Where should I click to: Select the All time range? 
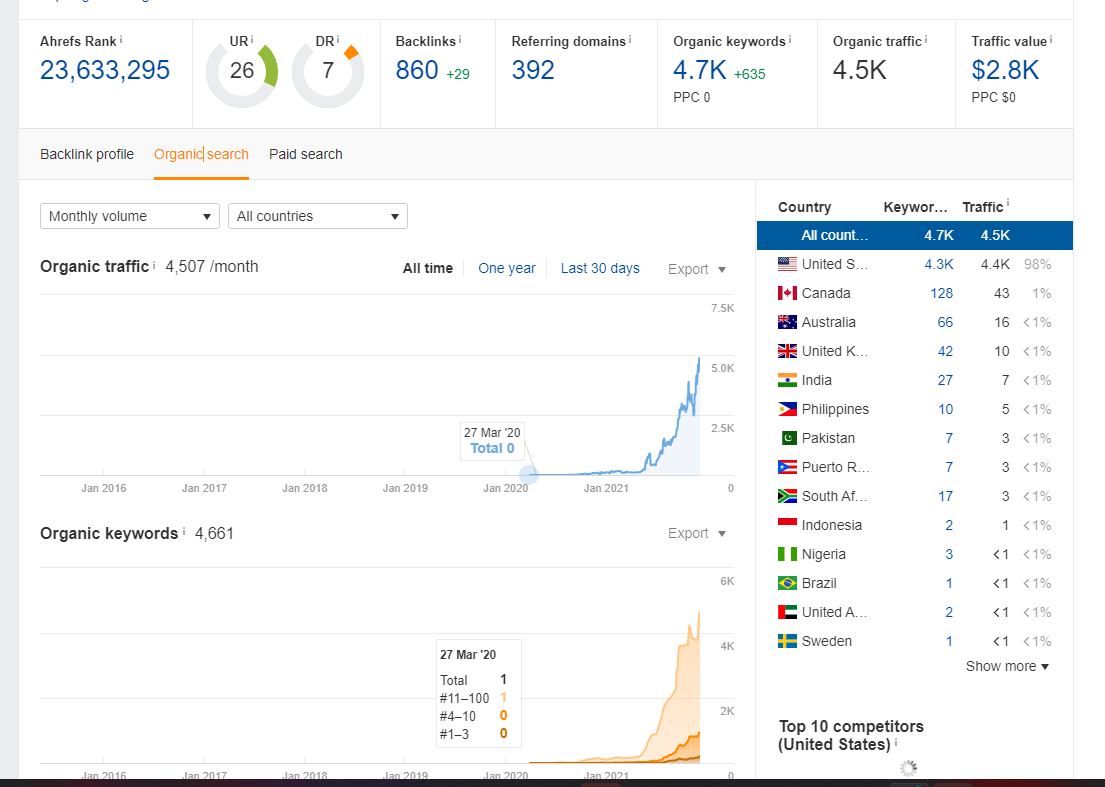(x=428, y=268)
